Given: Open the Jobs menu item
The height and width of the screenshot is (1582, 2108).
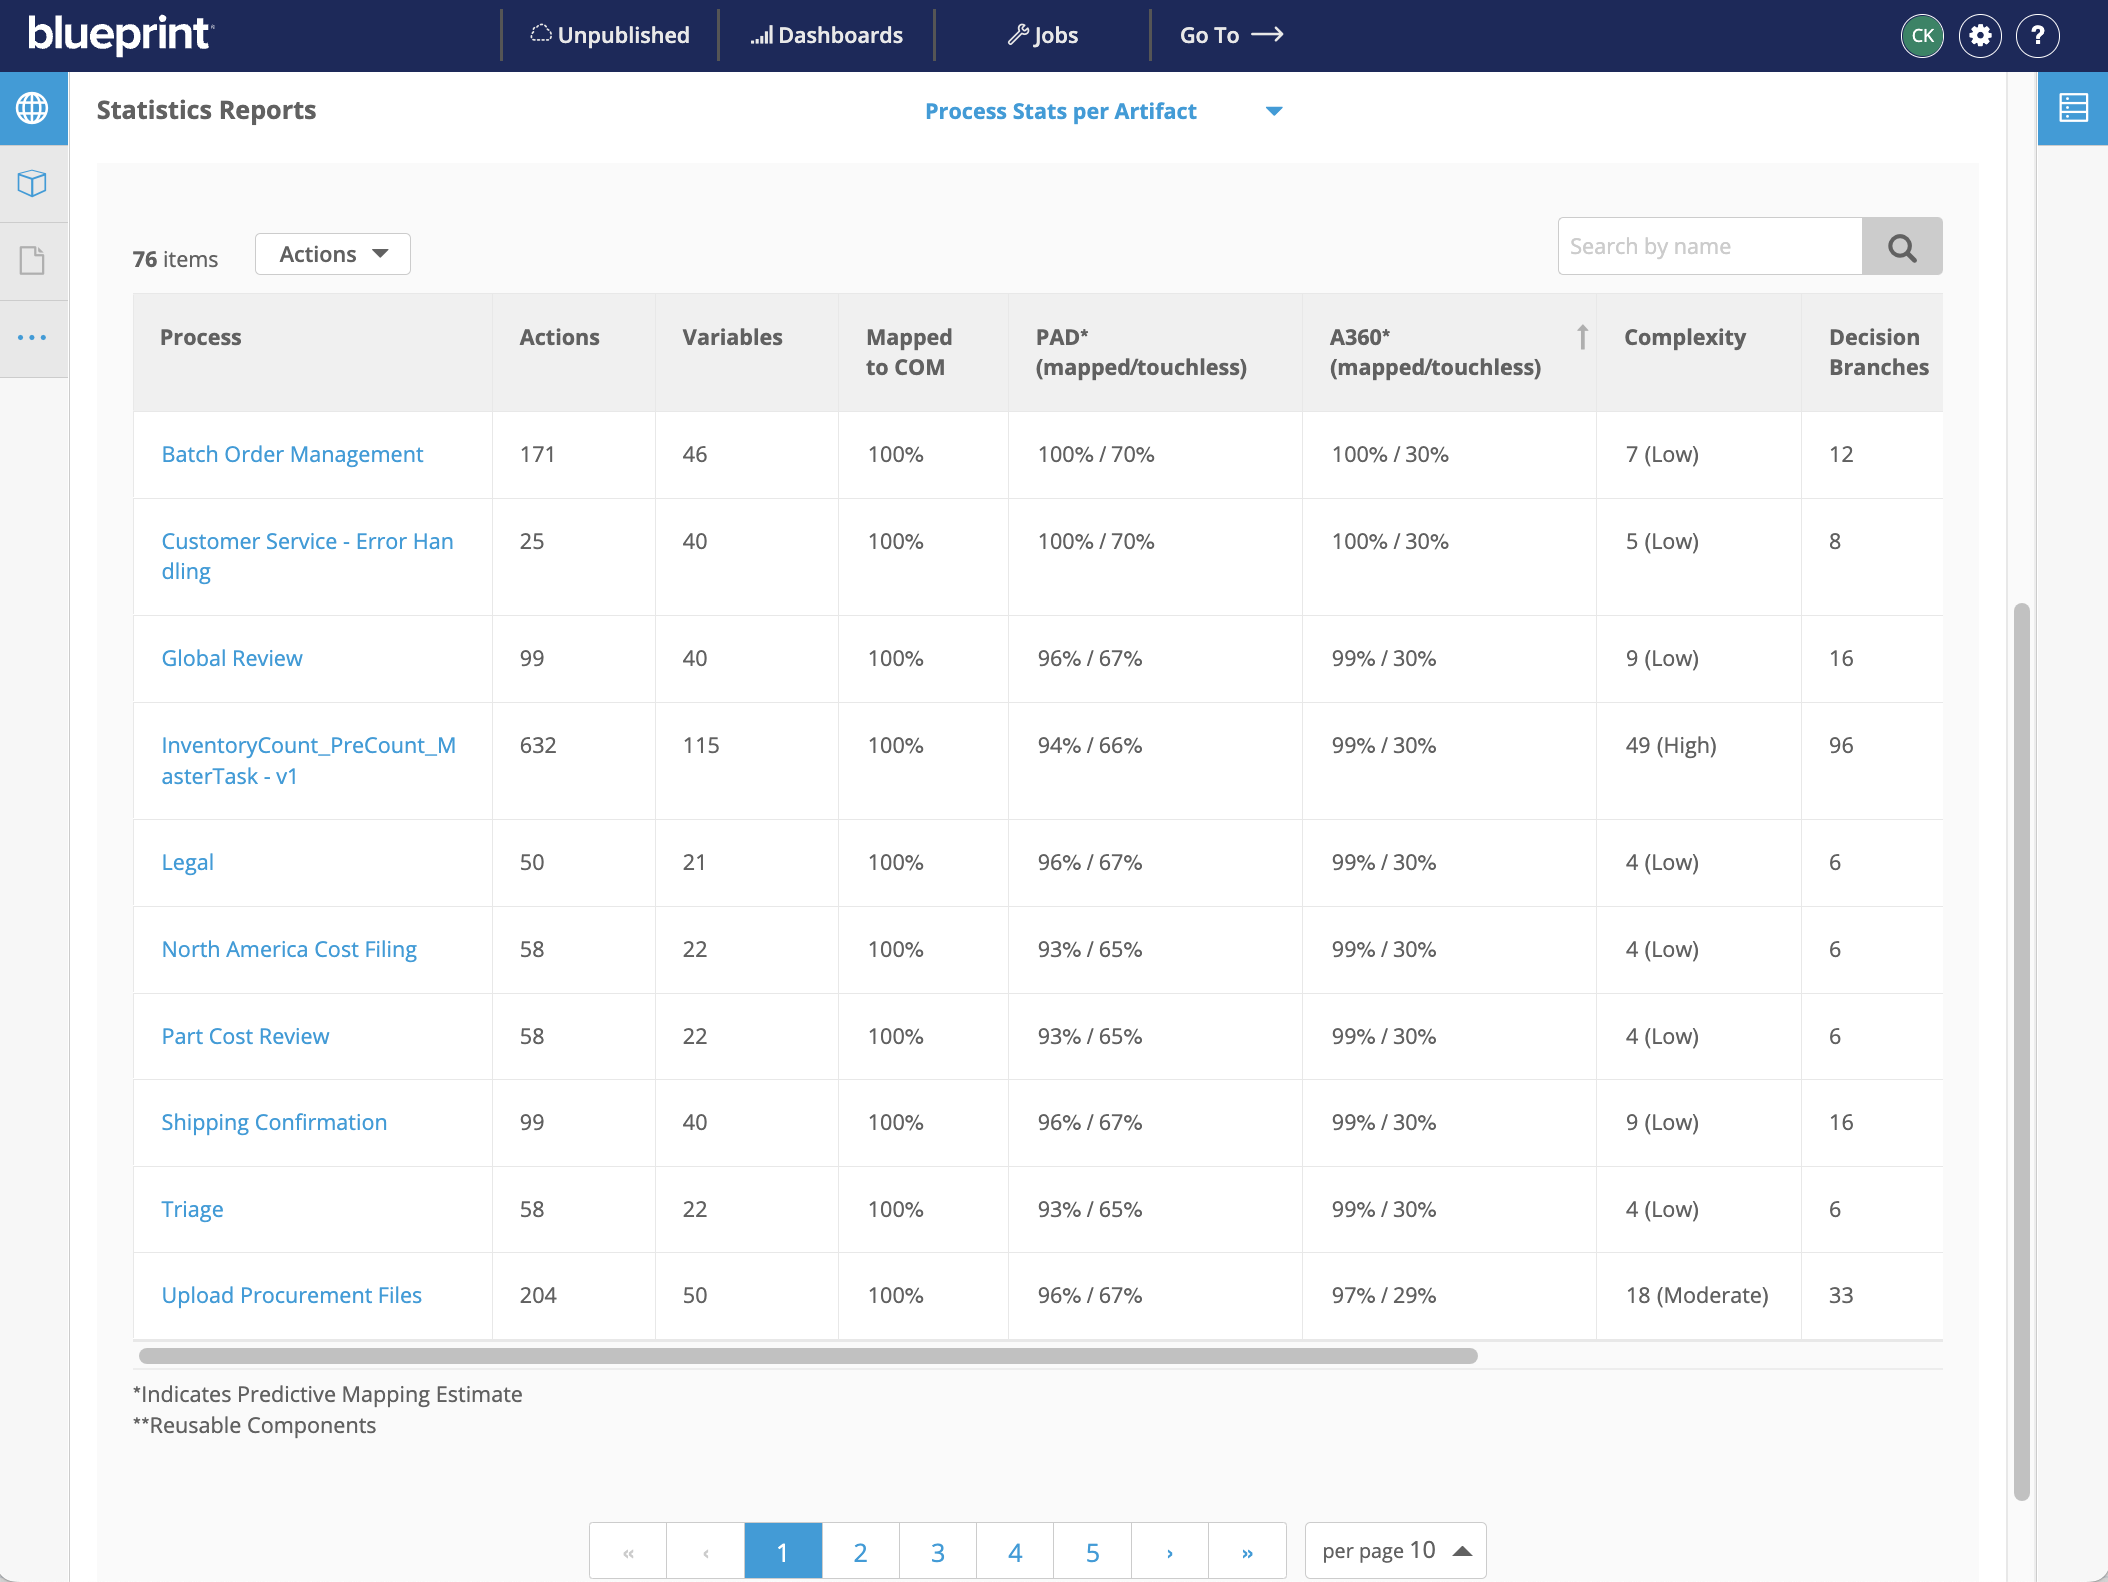Looking at the screenshot, I should pos(1042,35).
